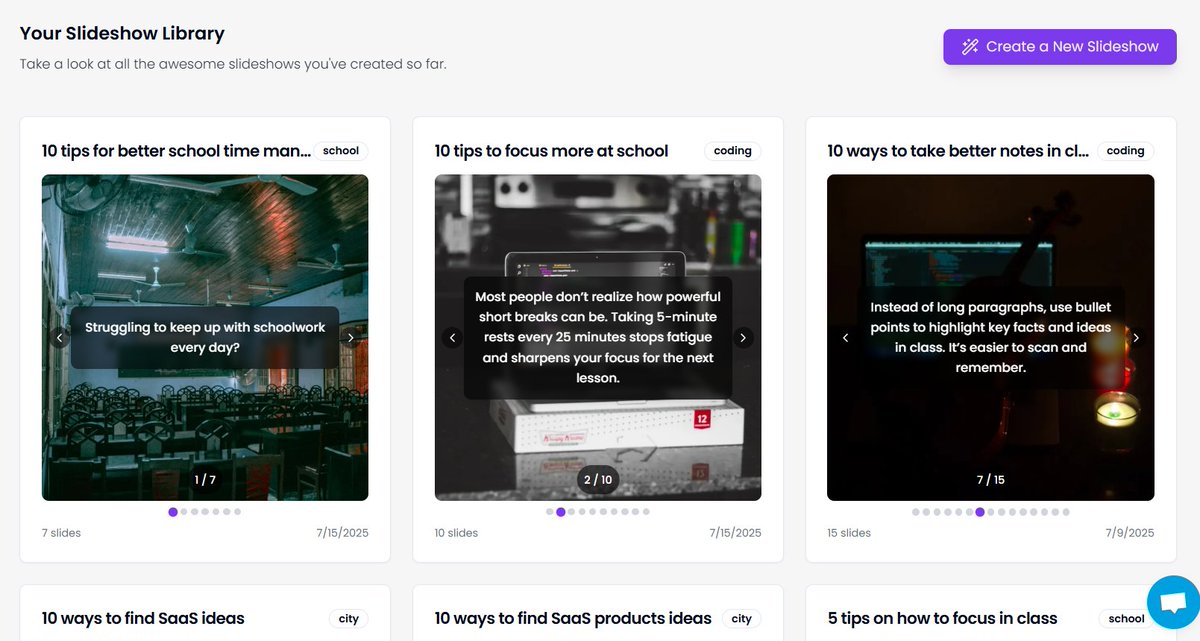Image resolution: width=1200 pixels, height=641 pixels.
Task: Click the coding tag on better notes card
Action: pos(1125,151)
